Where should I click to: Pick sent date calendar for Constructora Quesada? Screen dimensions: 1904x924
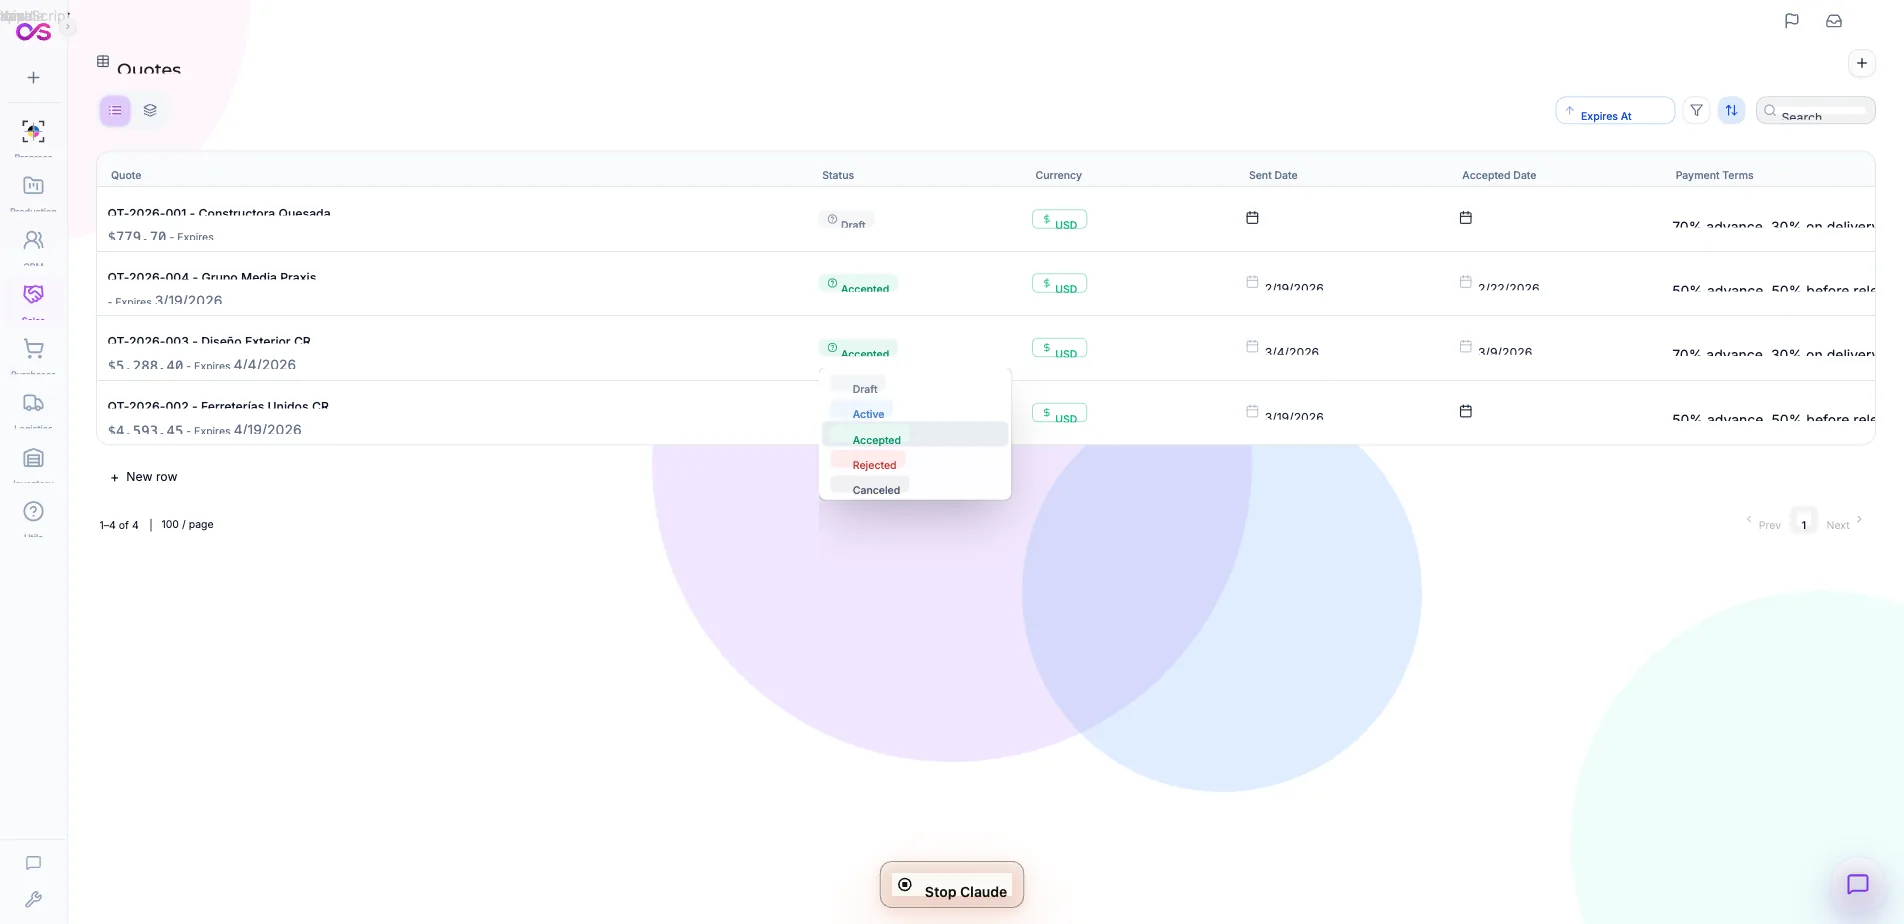coord(1252,217)
